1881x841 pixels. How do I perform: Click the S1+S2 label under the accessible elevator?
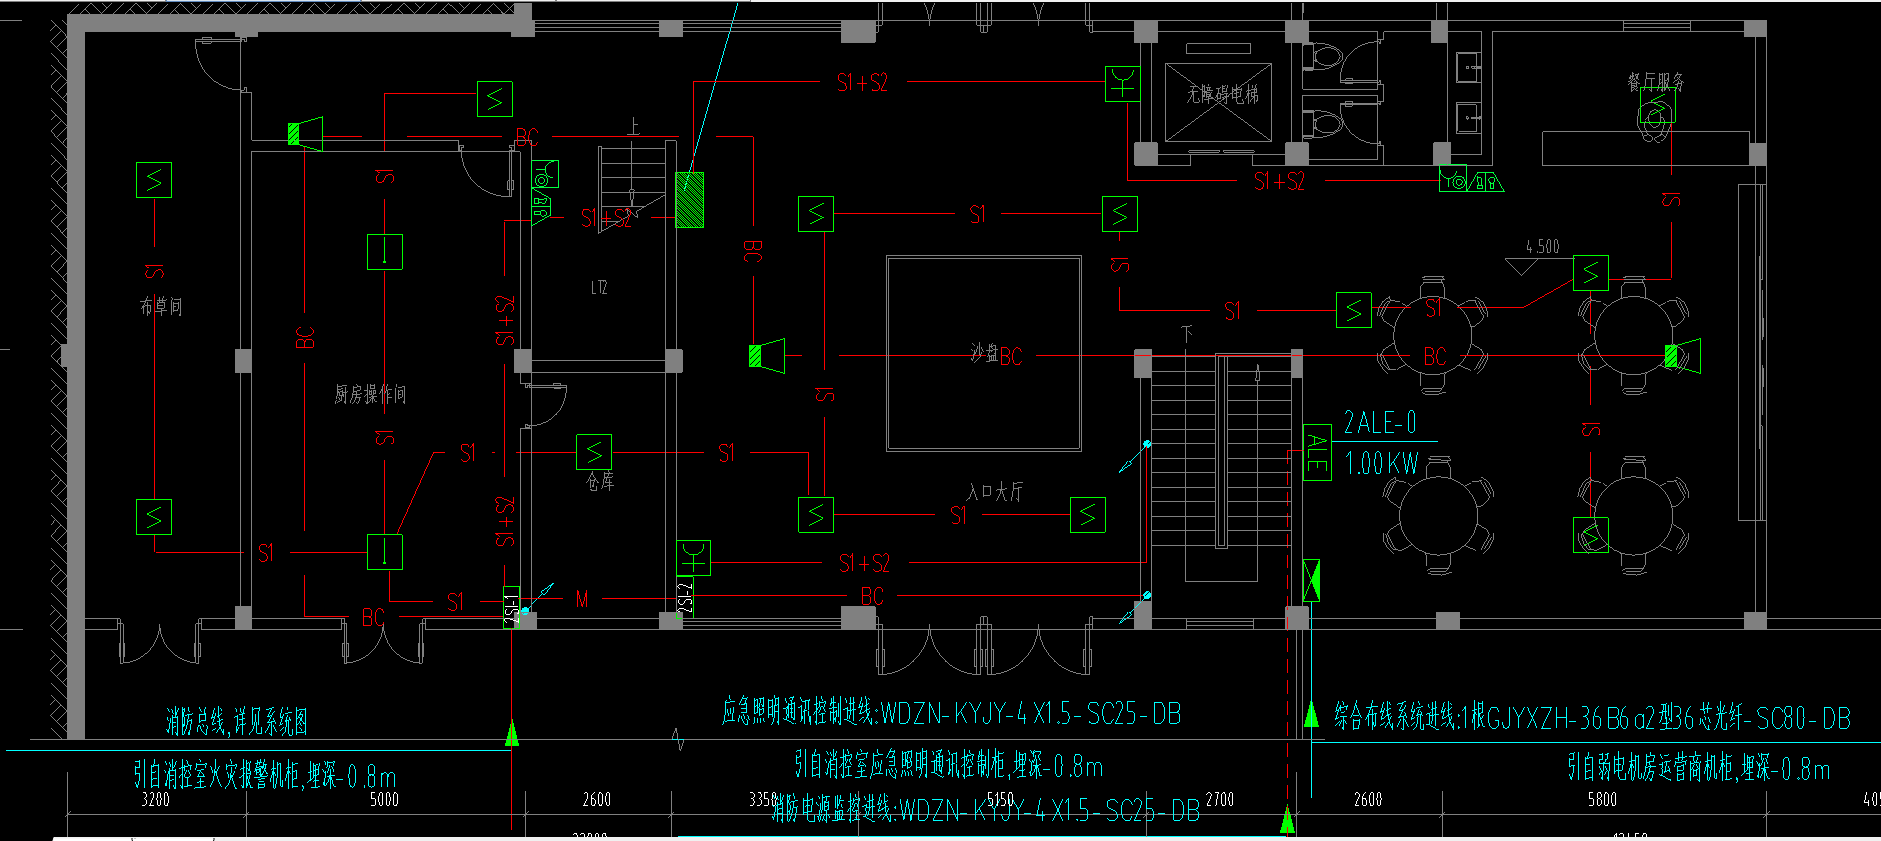point(1279,181)
